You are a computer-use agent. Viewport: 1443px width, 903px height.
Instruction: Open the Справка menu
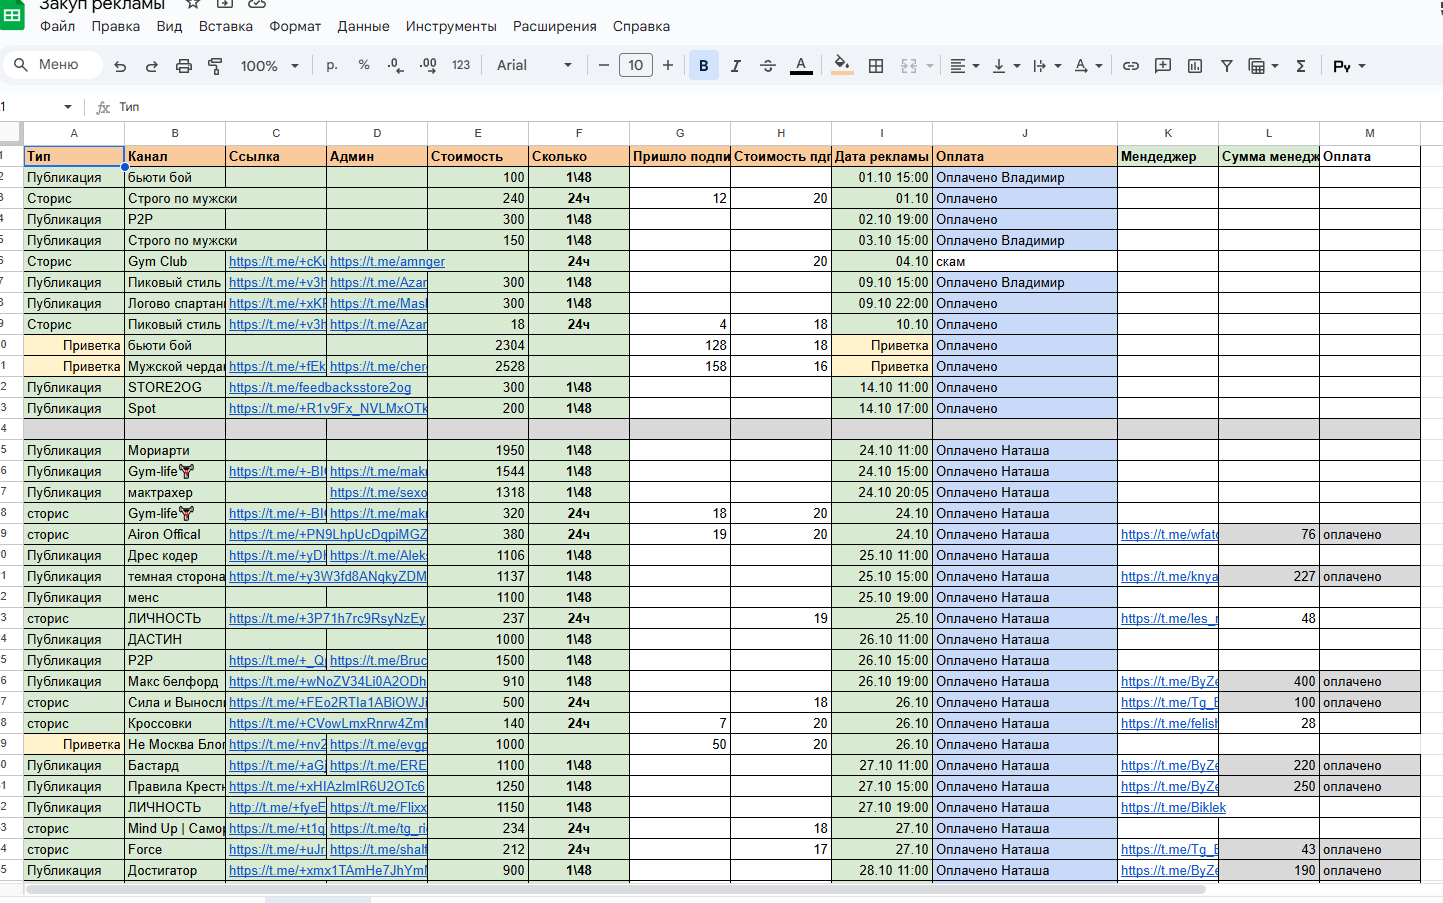click(x=642, y=26)
